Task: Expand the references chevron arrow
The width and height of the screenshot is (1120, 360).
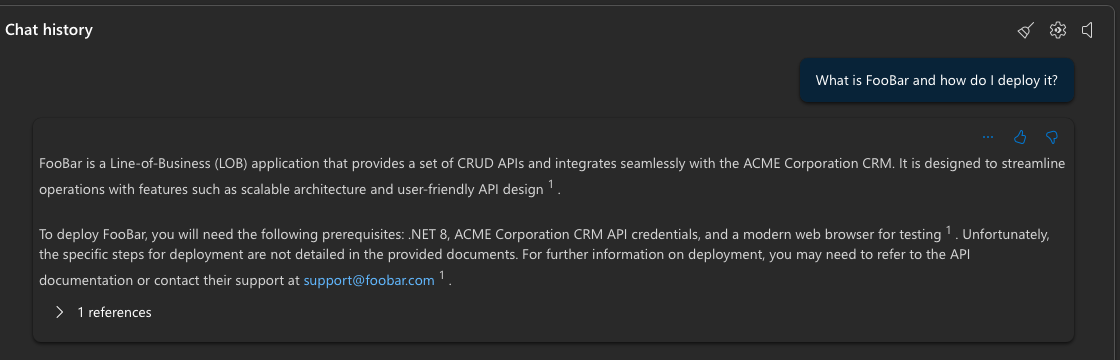Action: pos(60,312)
